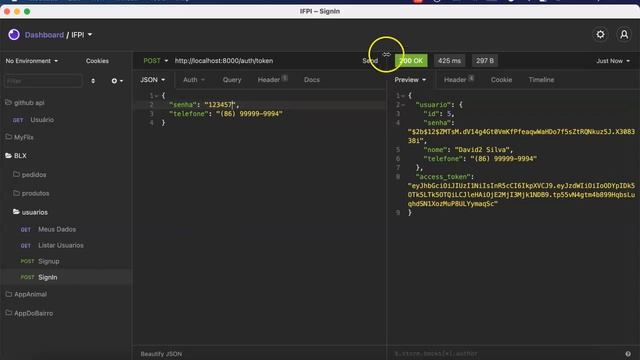Switch to the Query tab
The height and width of the screenshot is (360, 640).
(x=232, y=80)
